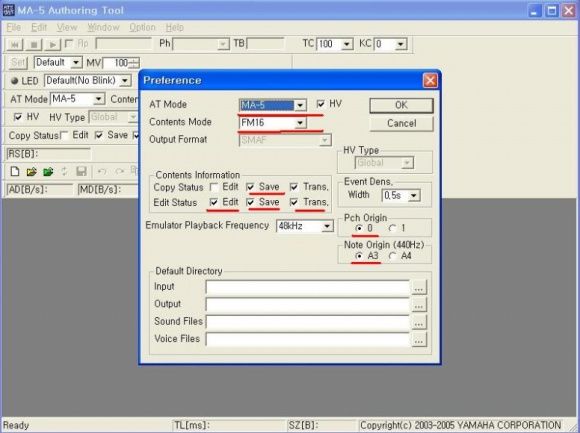
Task: Open the Default dropdown beside Set button
Action: coord(76,62)
